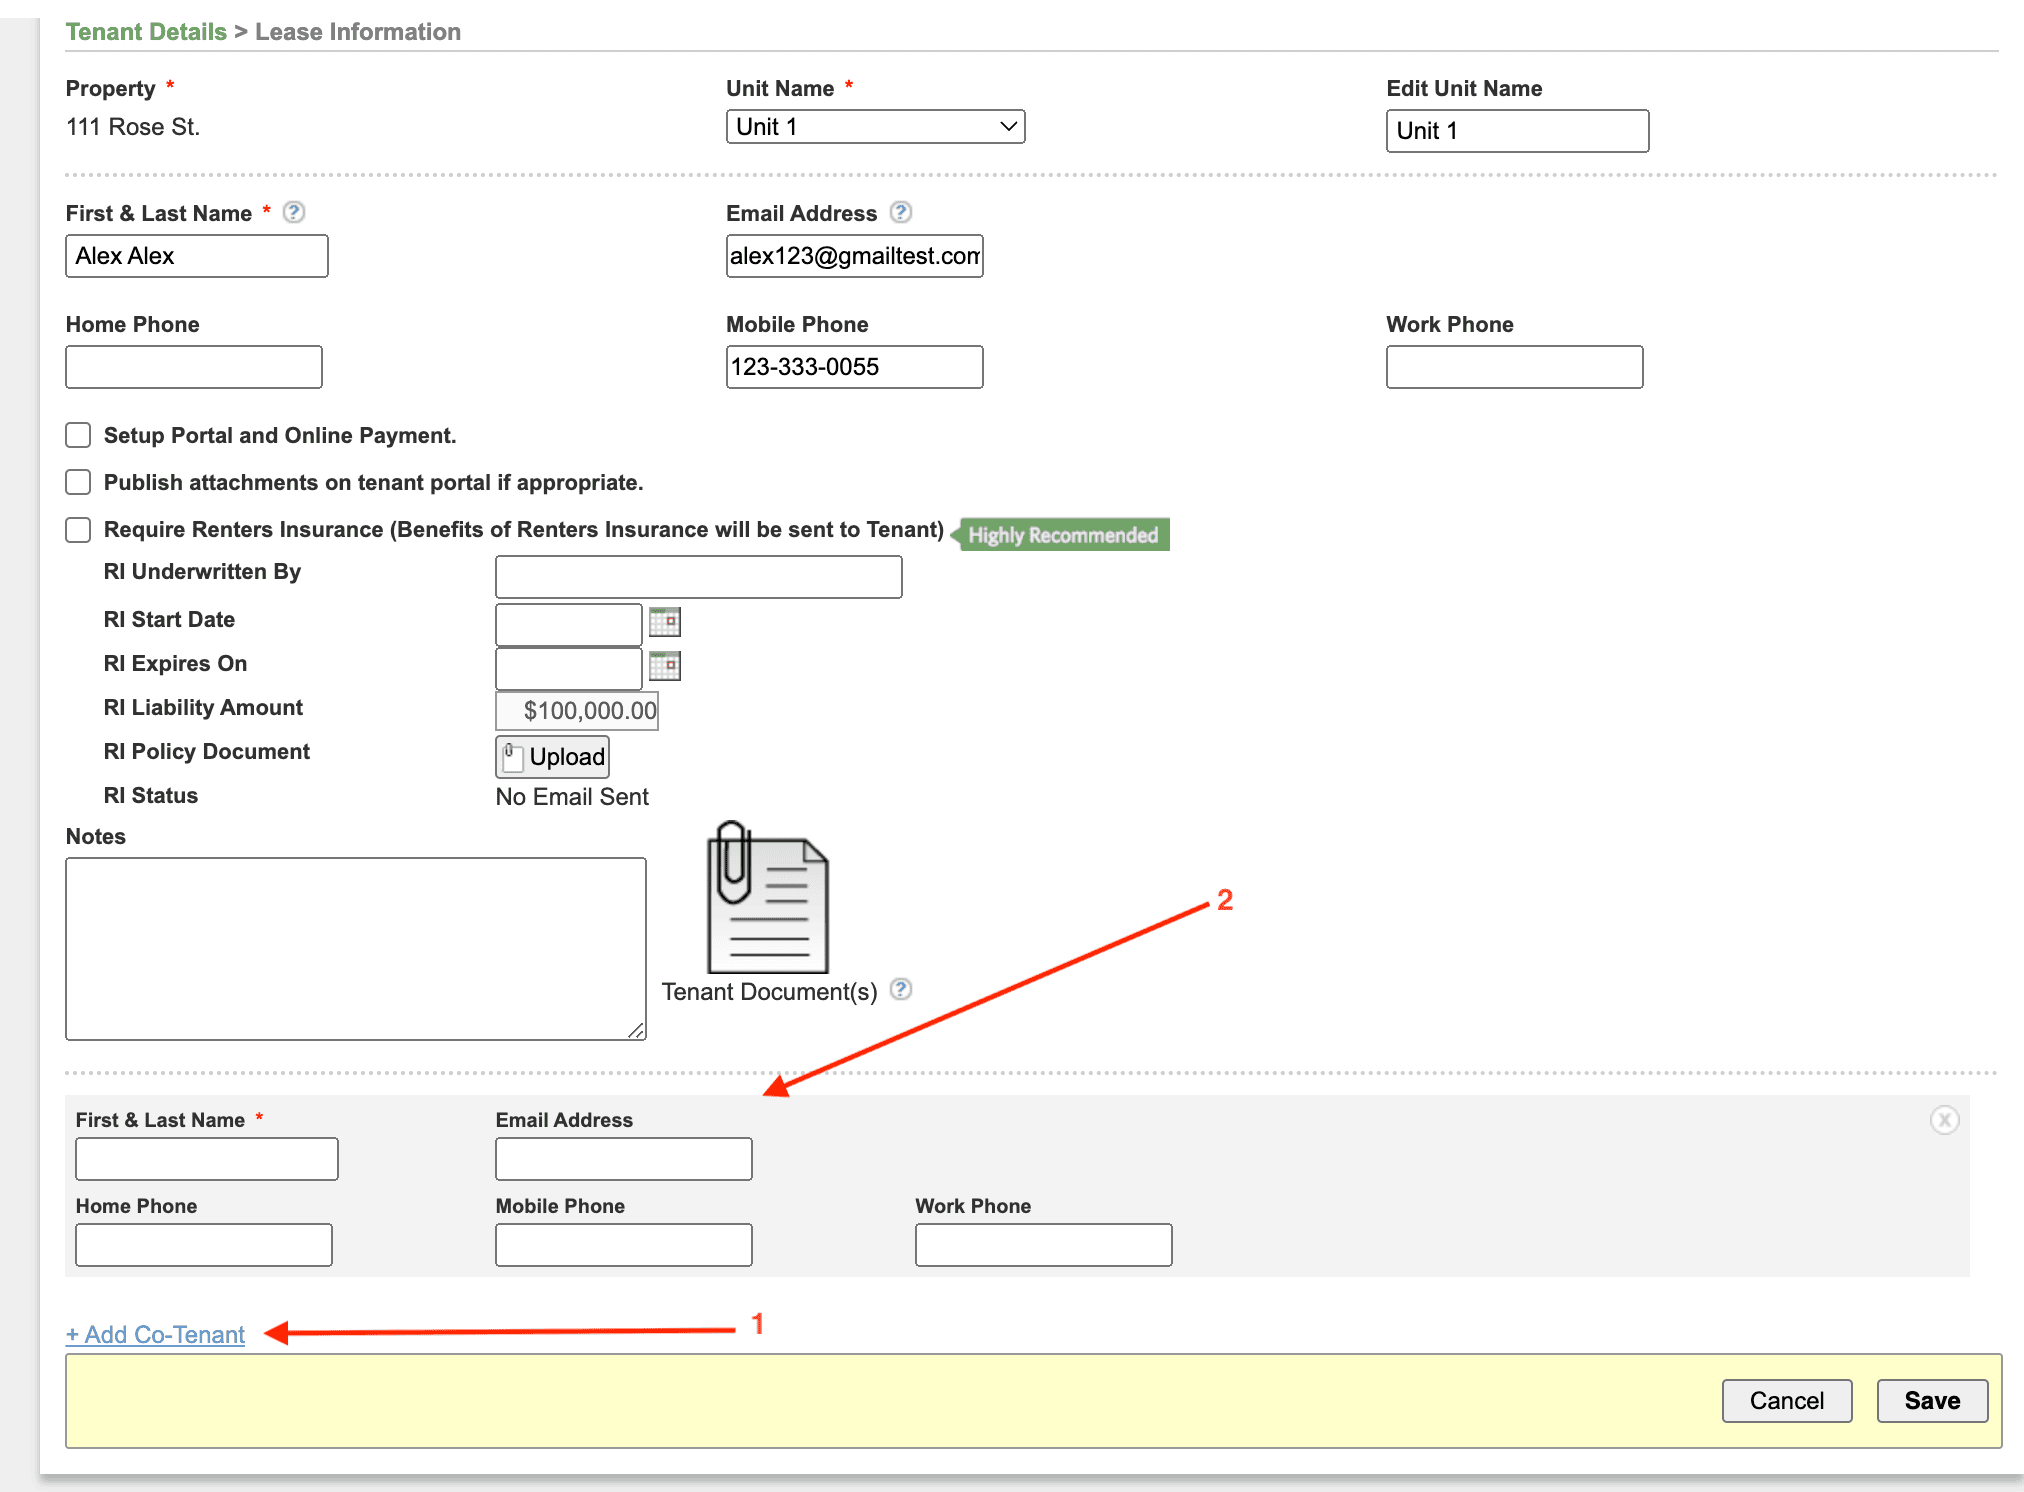Image resolution: width=2024 pixels, height=1492 pixels.
Task: Click the Tenant Document(s) paperclip attachment icon
Action: (x=766, y=898)
